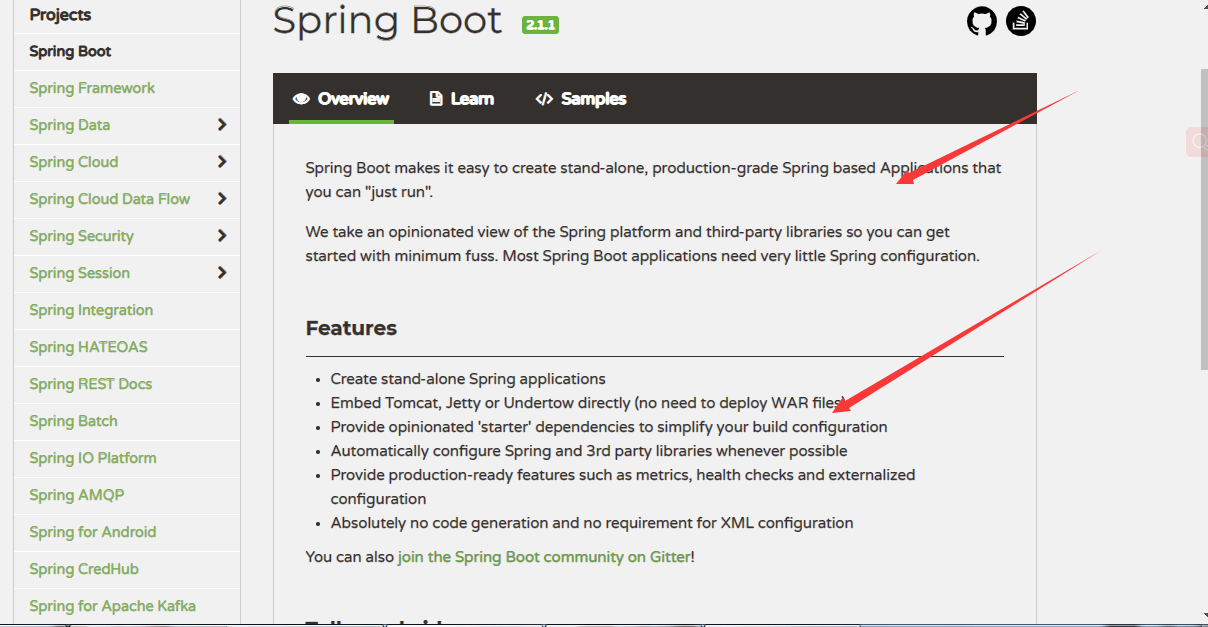Click the Spring Boot page title
This screenshot has height=627, width=1208.
(388, 20)
